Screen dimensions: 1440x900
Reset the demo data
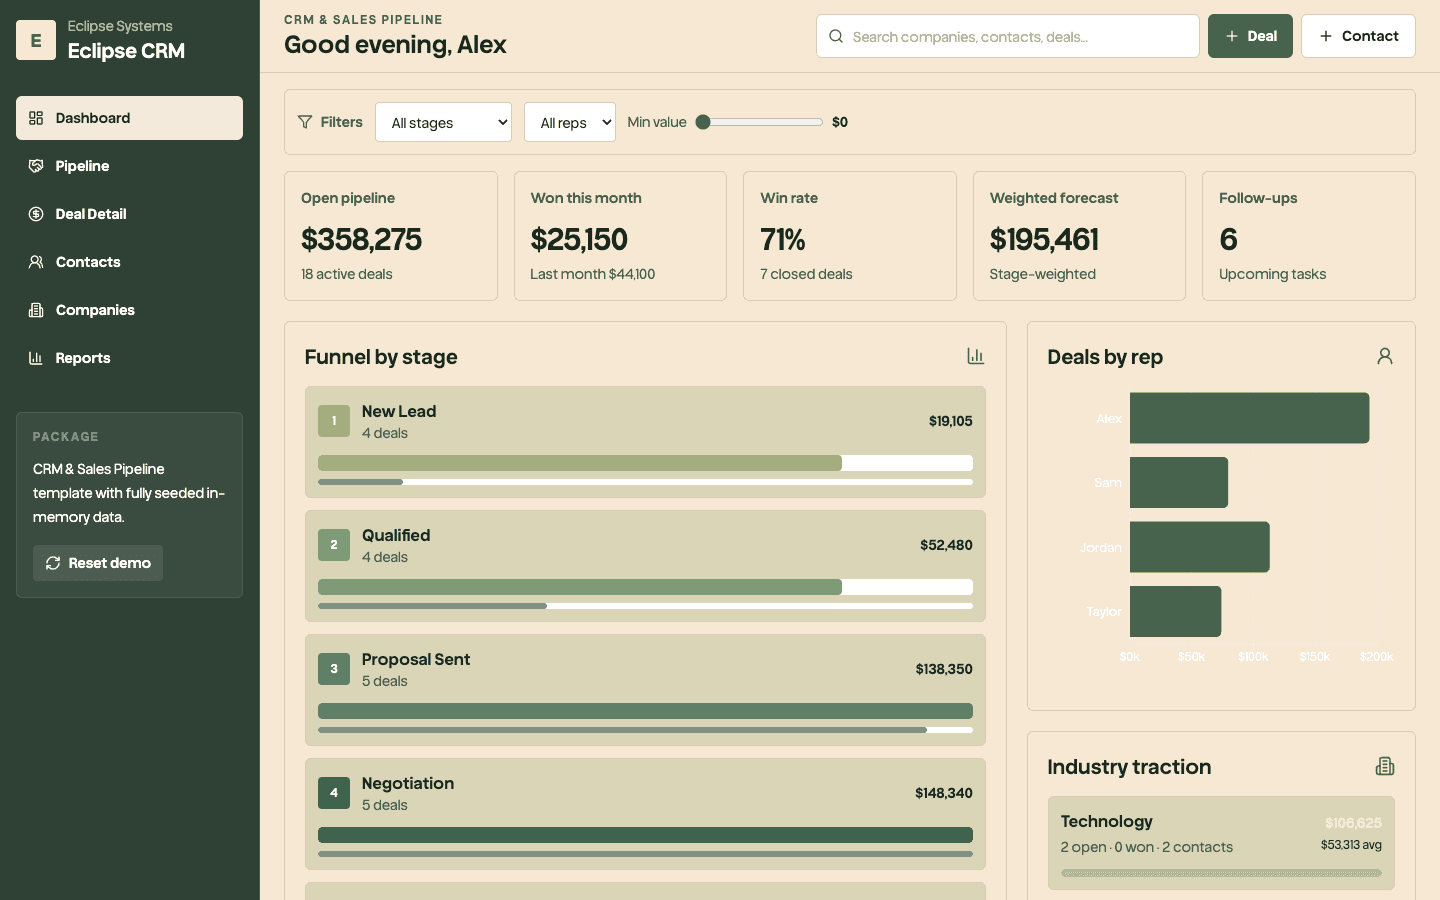point(98,563)
